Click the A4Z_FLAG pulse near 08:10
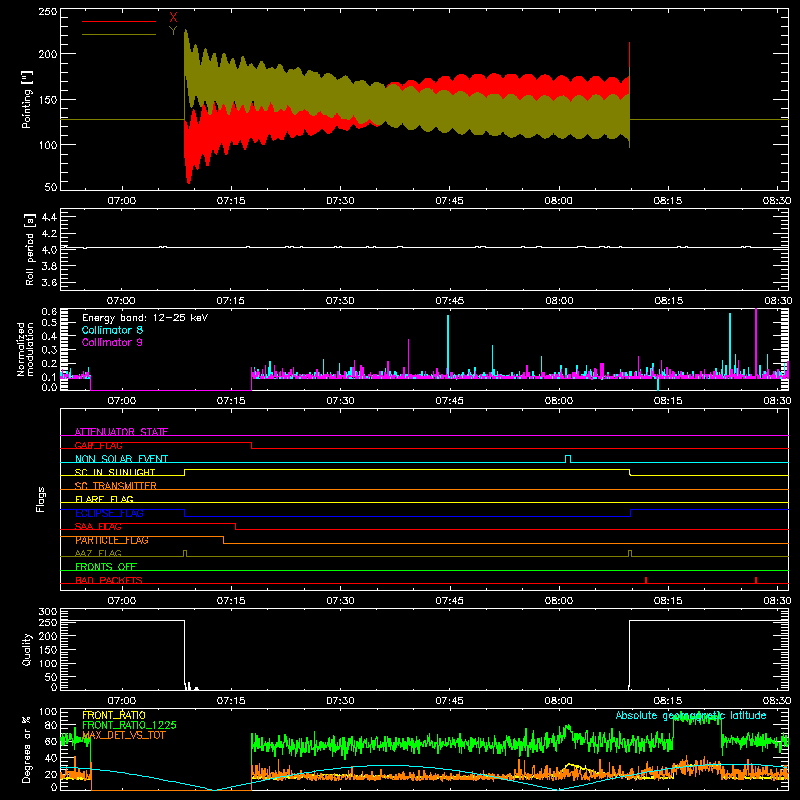 tap(630, 553)
